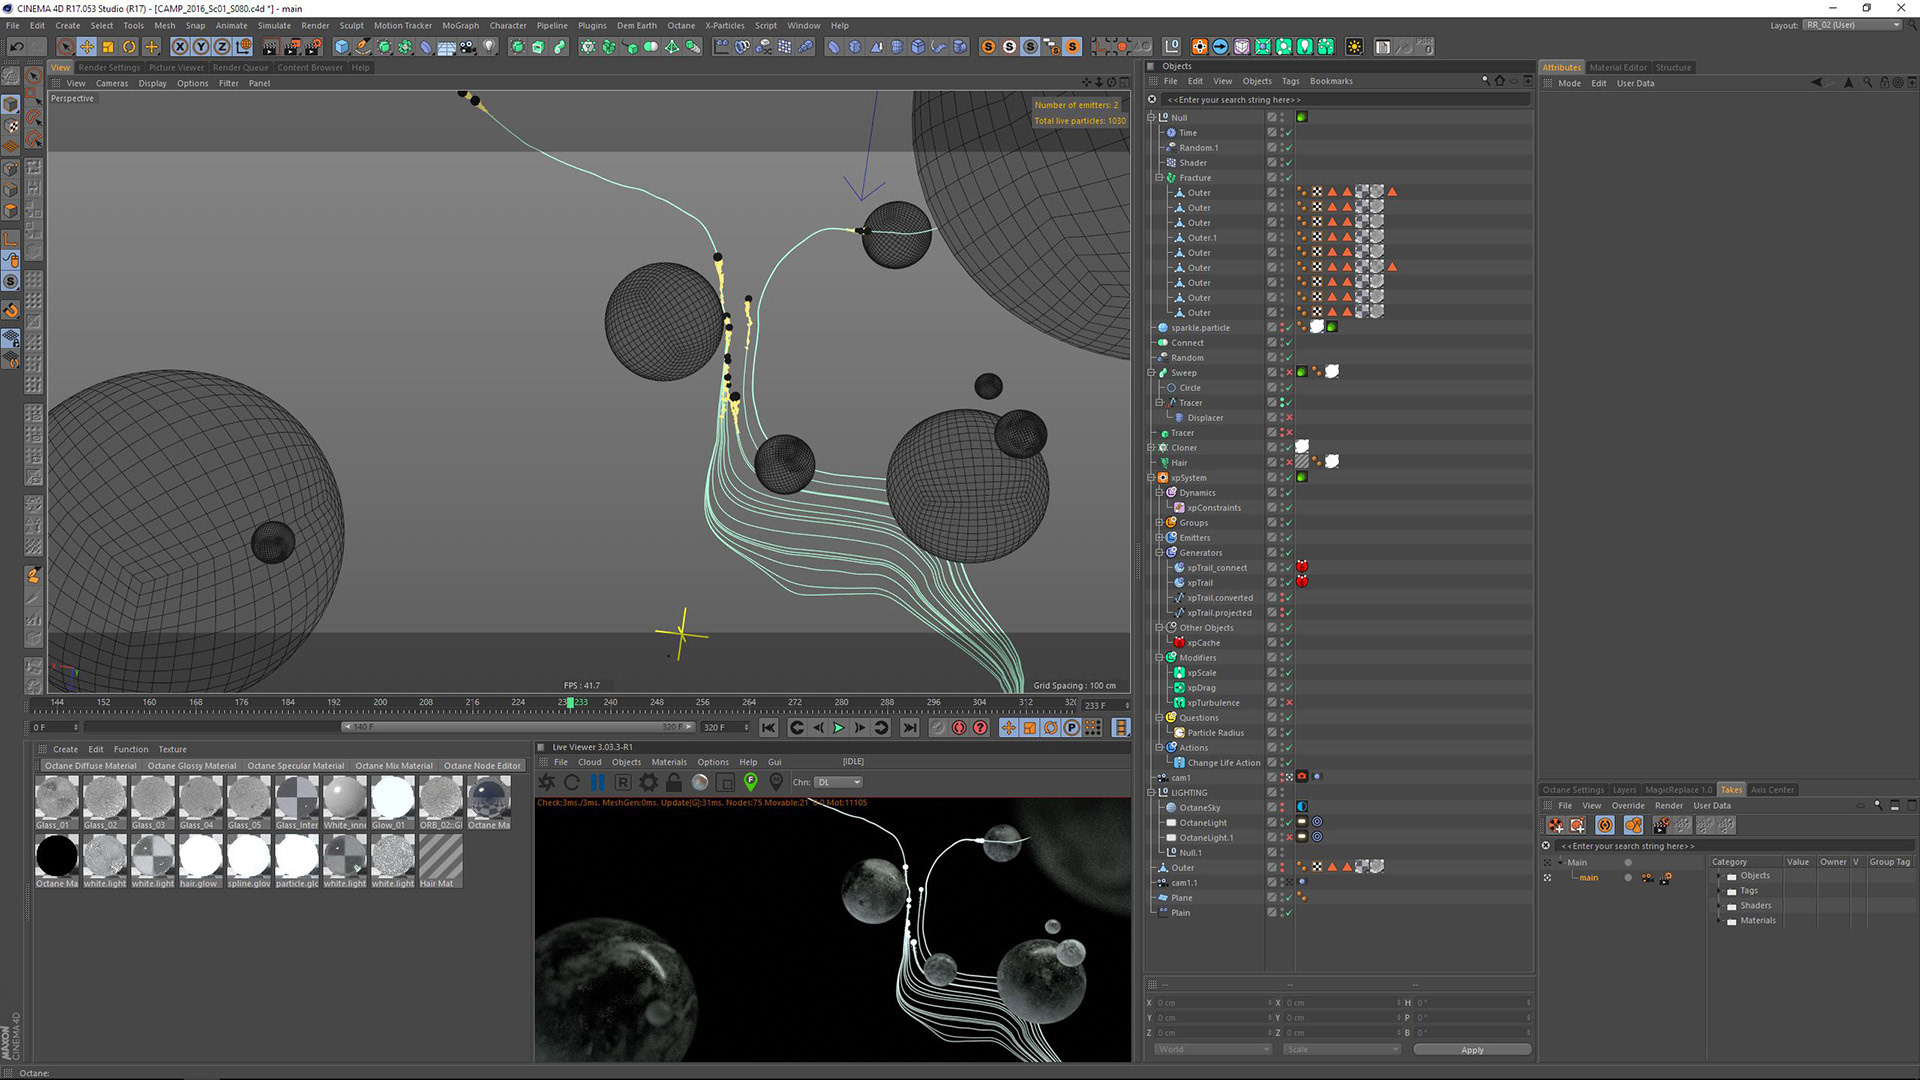Switch to the Material Editor tab
Screen dimensions: 1920x1080
[1618, 68]
